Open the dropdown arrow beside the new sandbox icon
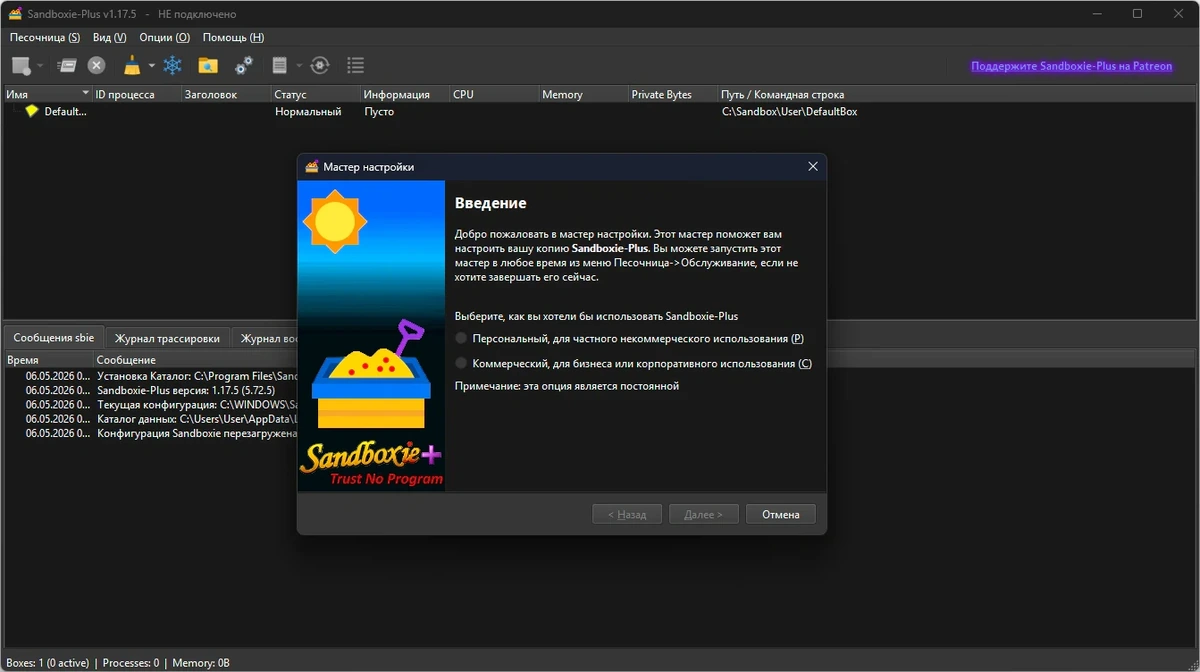This screenshot has width=1200, height=672. pyautogui.click(x=40, y=66)
